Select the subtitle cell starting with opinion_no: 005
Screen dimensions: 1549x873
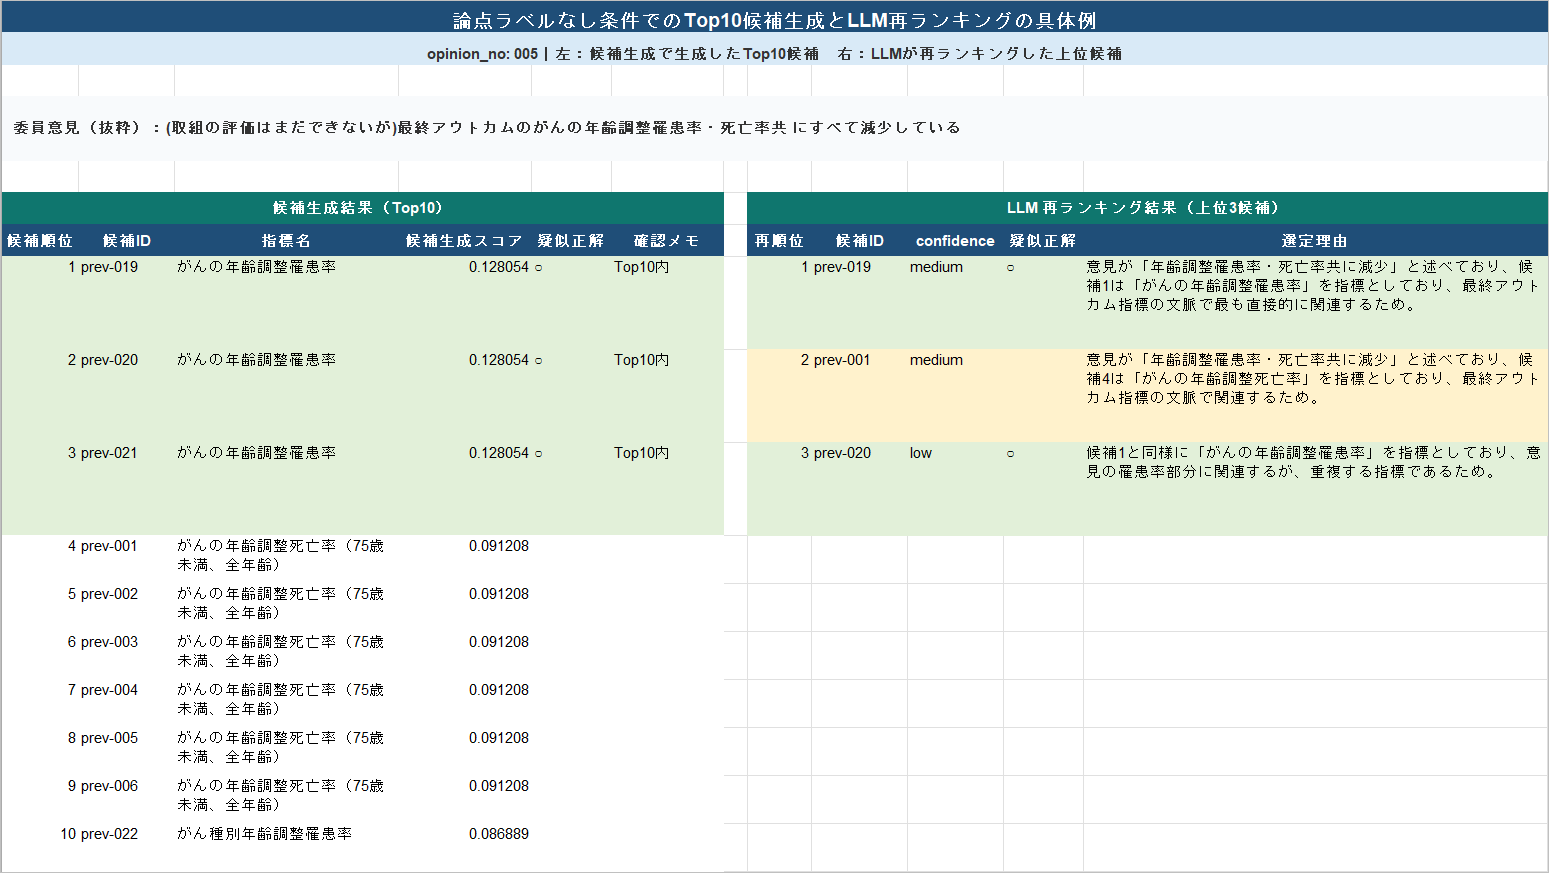point(774,54)
